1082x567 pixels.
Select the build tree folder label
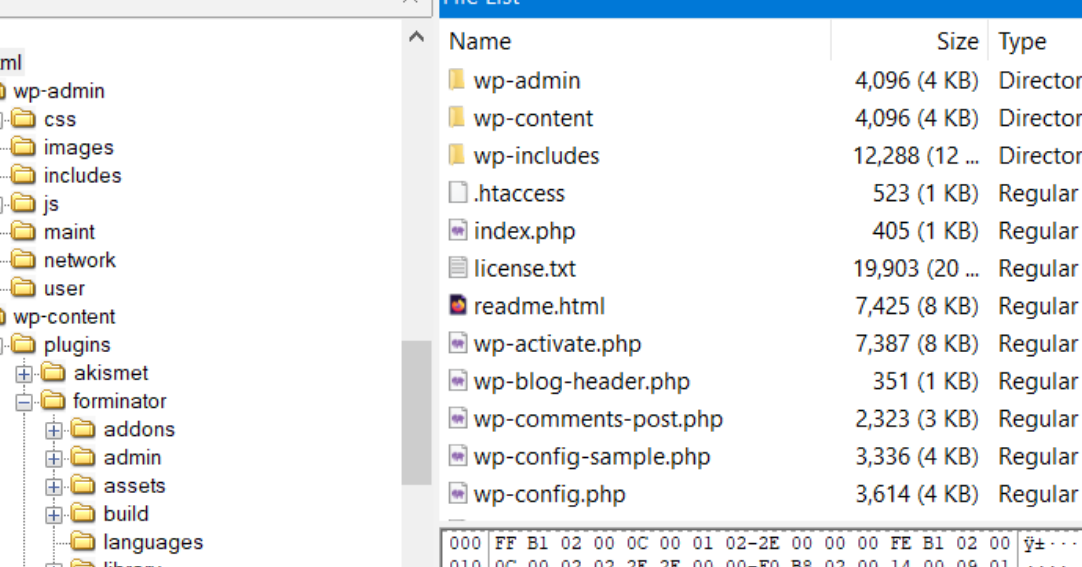coord(126,515)
